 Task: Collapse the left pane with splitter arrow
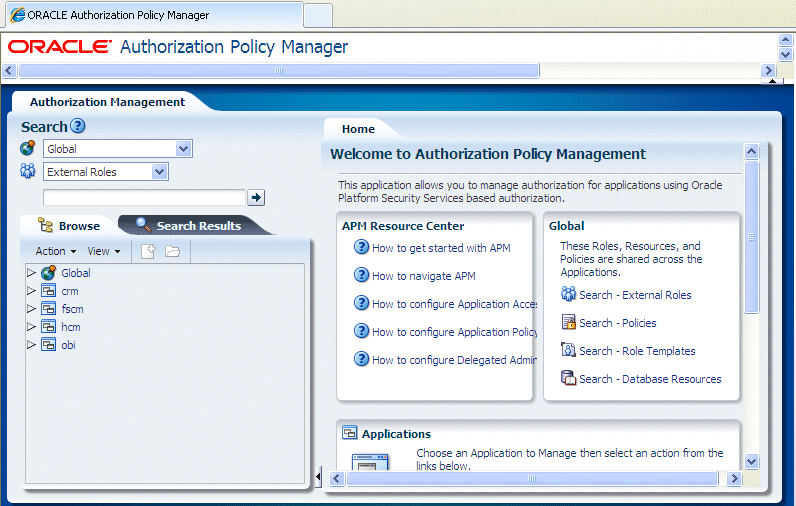pyautogui.click(x=318, y=477)
